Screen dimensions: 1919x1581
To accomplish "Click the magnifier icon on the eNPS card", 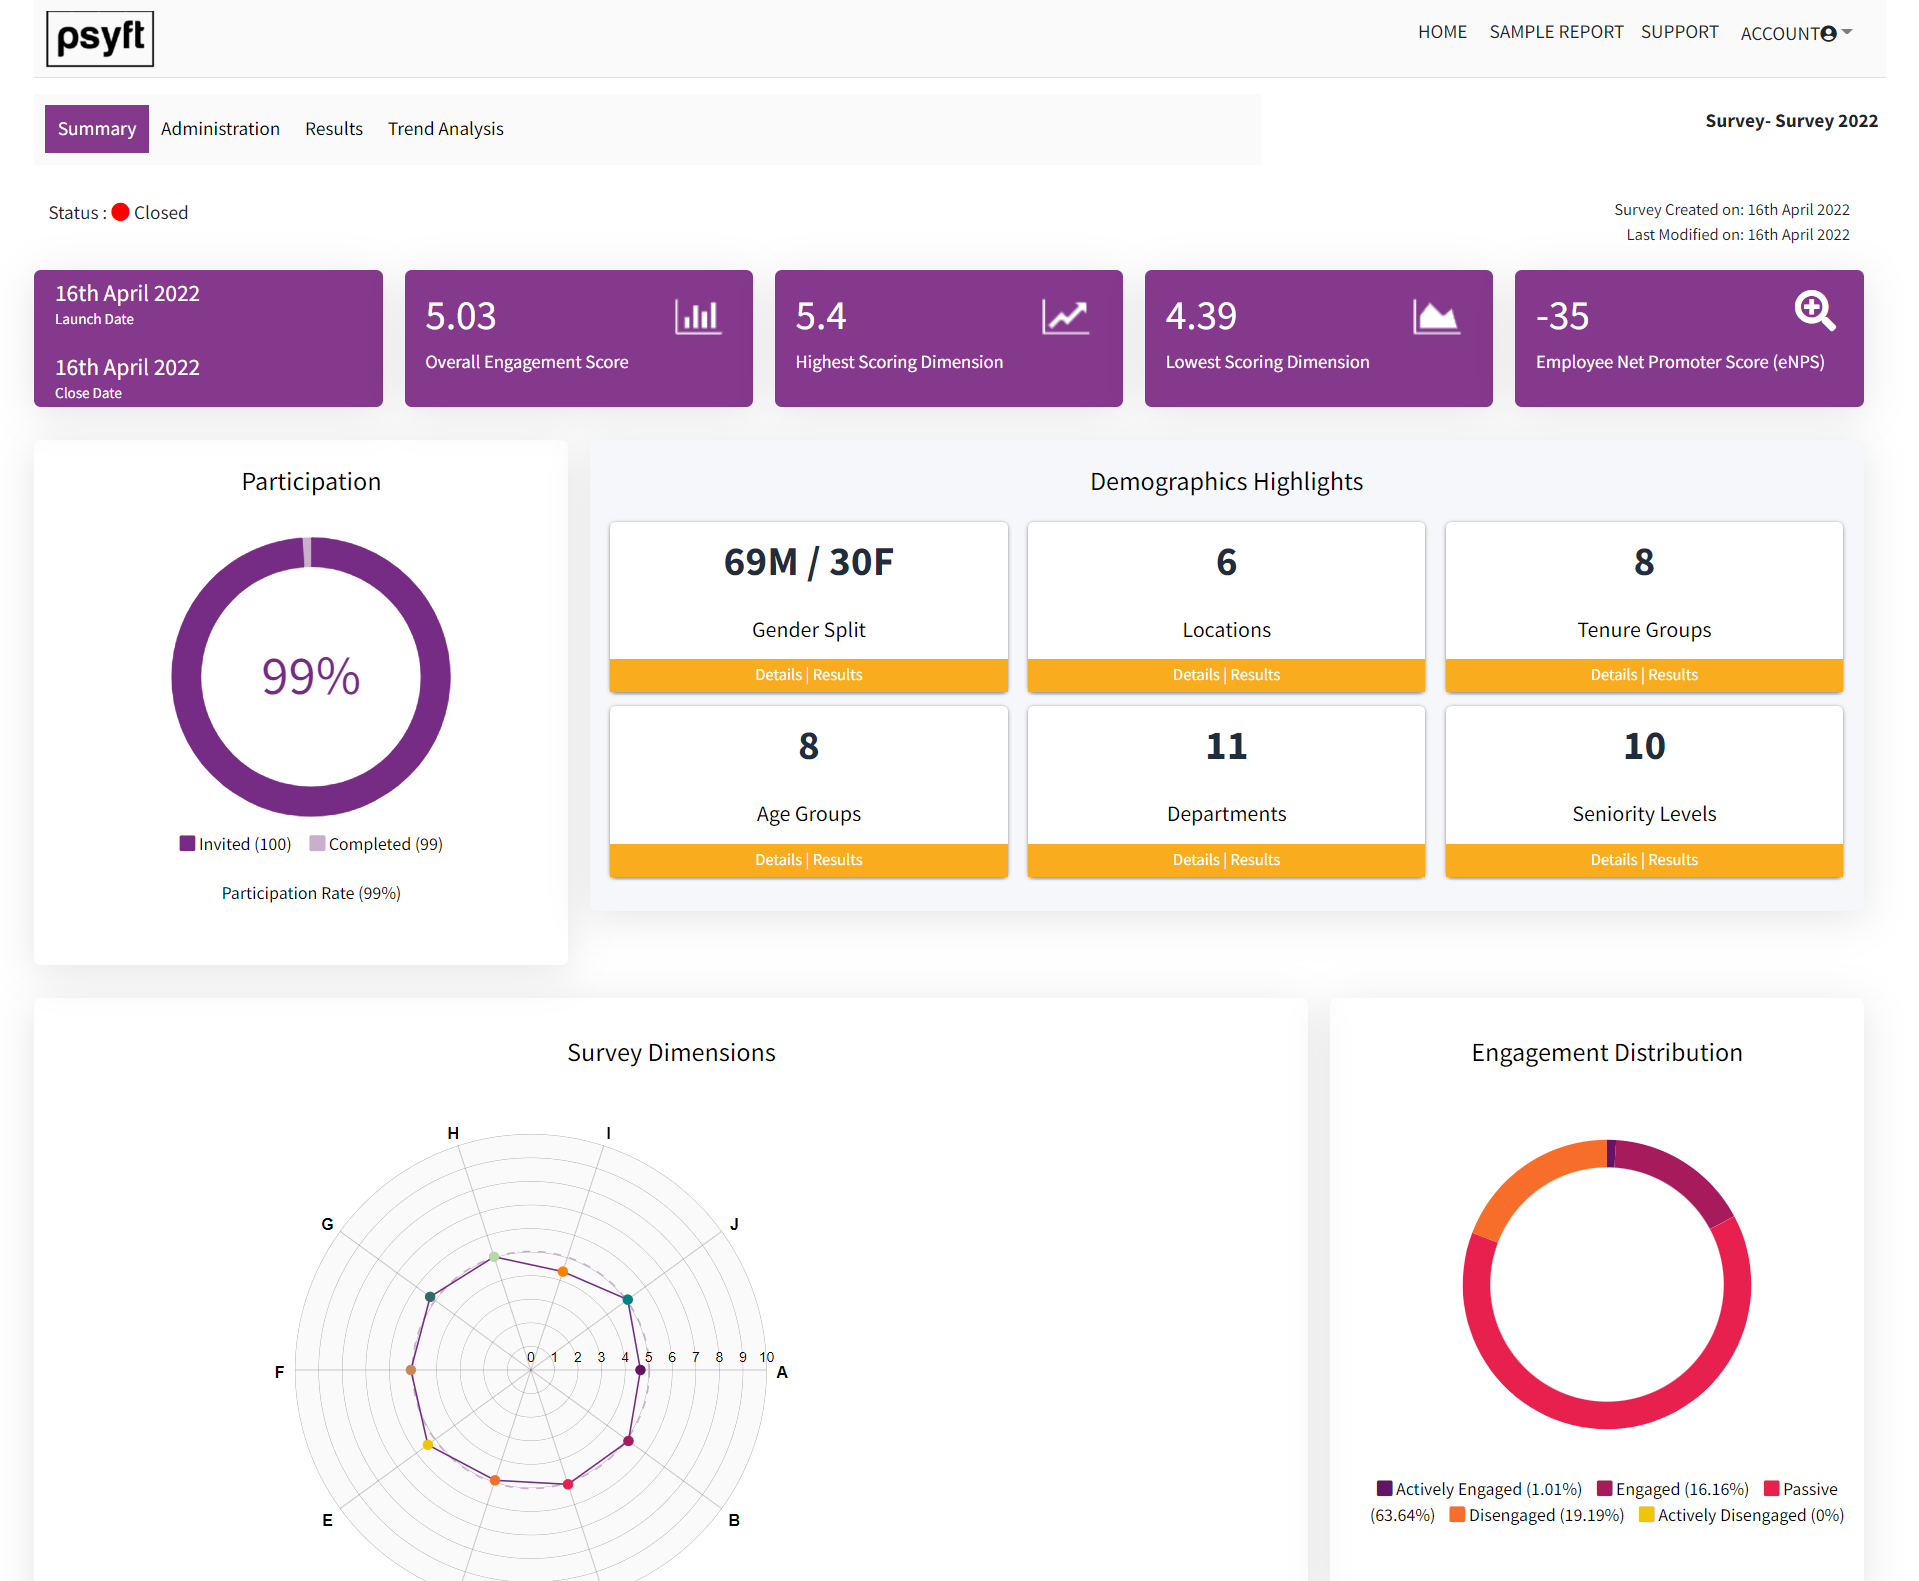I will (1815, 311).
